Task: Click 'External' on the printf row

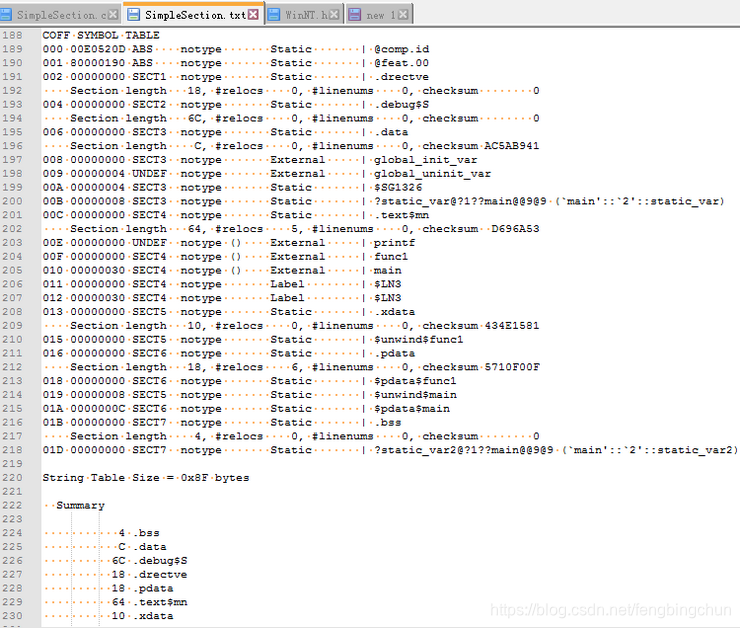Action: pos(298,243)
